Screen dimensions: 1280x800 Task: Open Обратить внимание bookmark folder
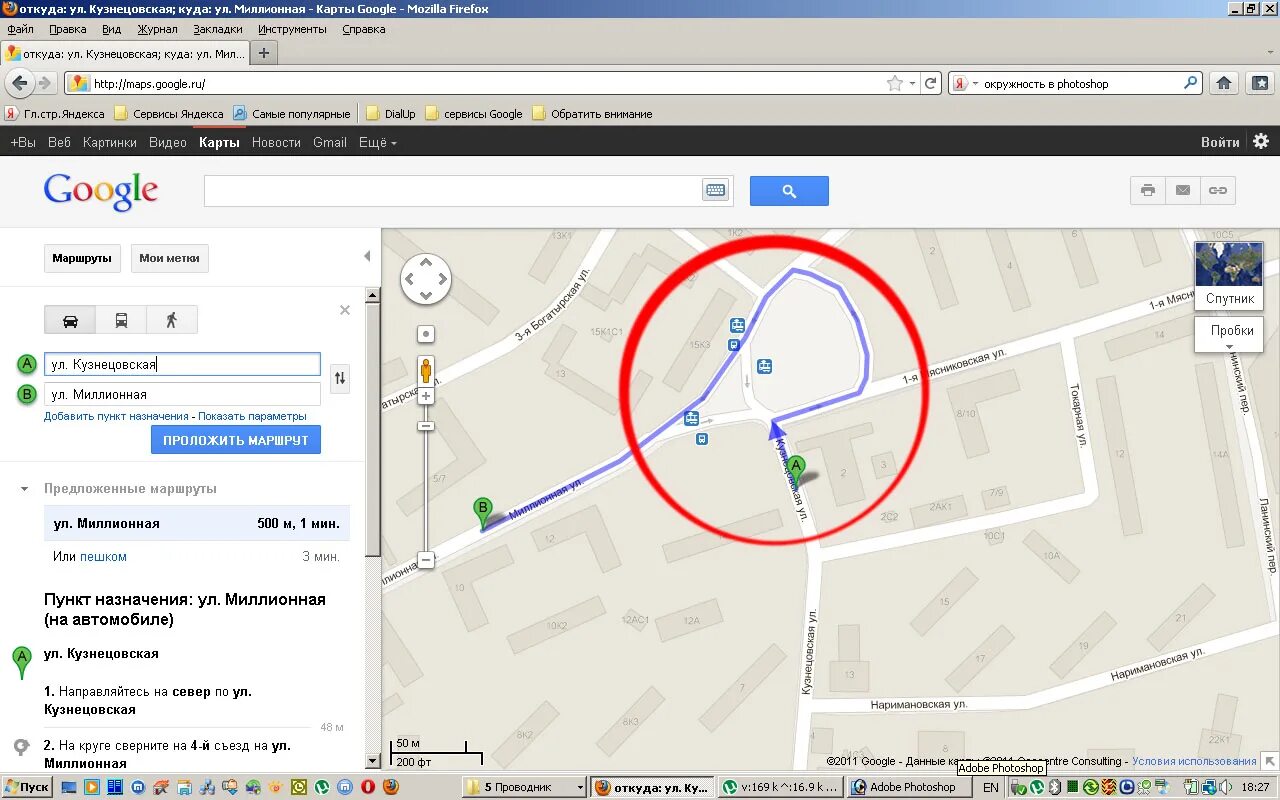pos(592,114)
